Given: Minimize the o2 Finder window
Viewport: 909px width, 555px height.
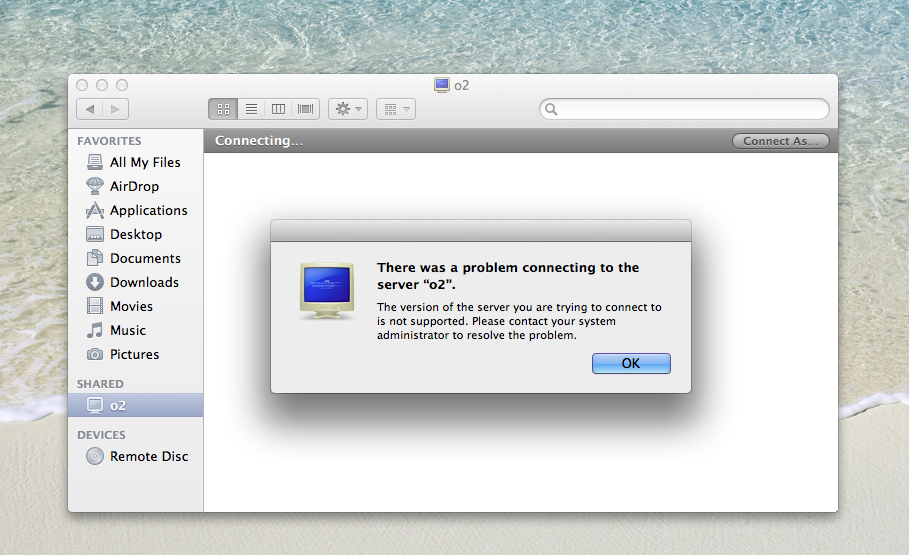Looking at the screenshot, I should pos(102,85).
